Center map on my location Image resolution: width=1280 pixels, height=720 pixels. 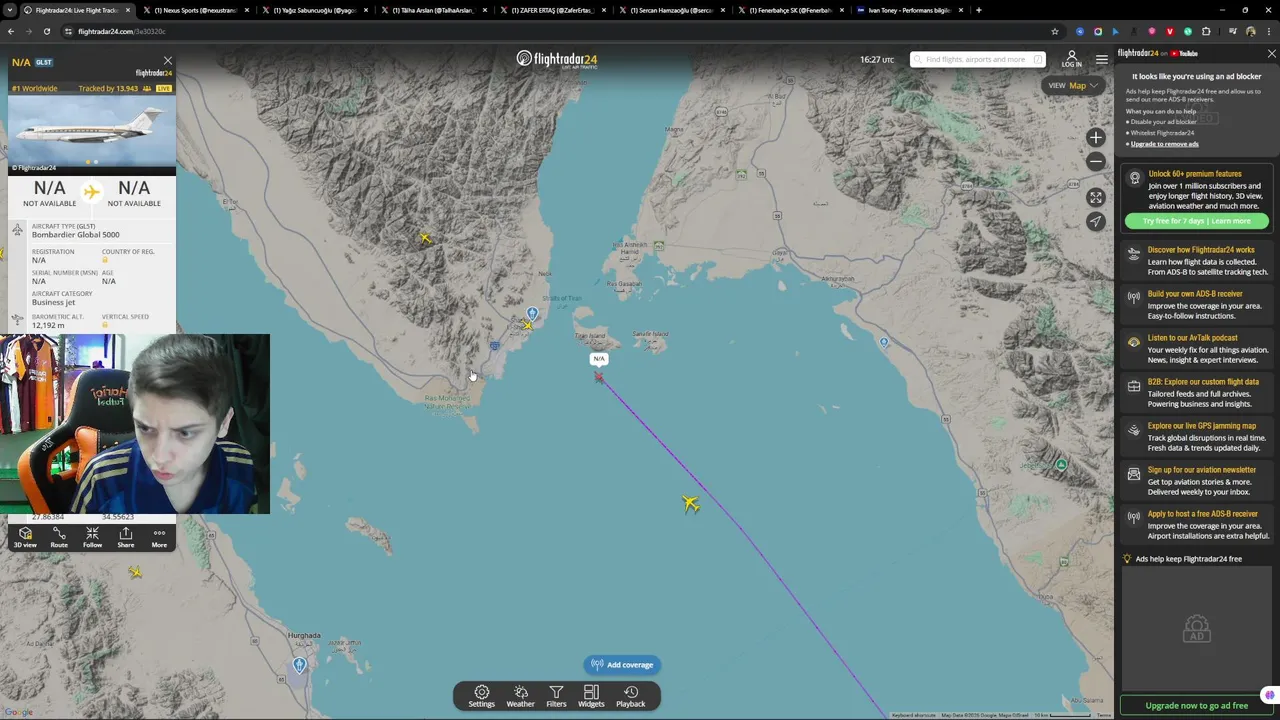pyautogui.click(x=1096, y=221)
